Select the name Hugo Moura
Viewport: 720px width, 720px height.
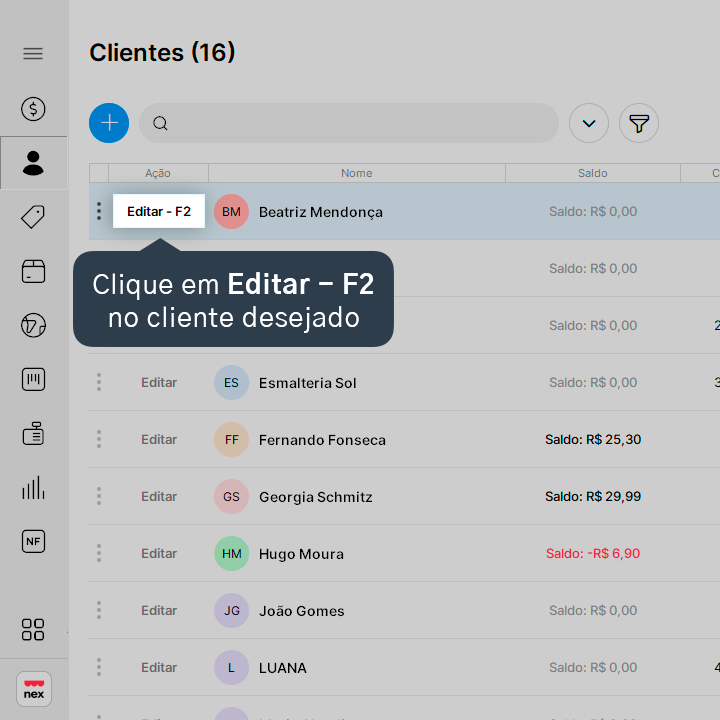coord(301,554)
